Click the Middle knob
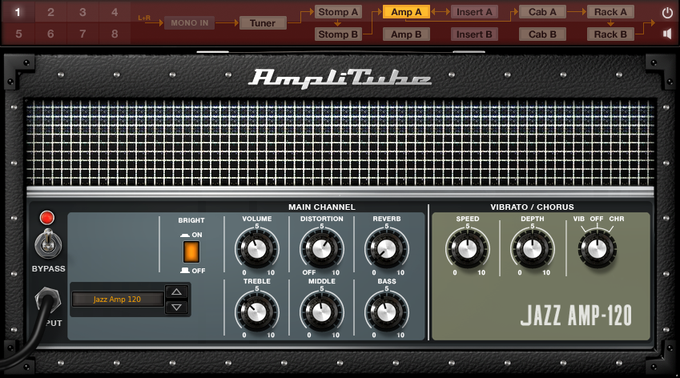 point(321,312)
